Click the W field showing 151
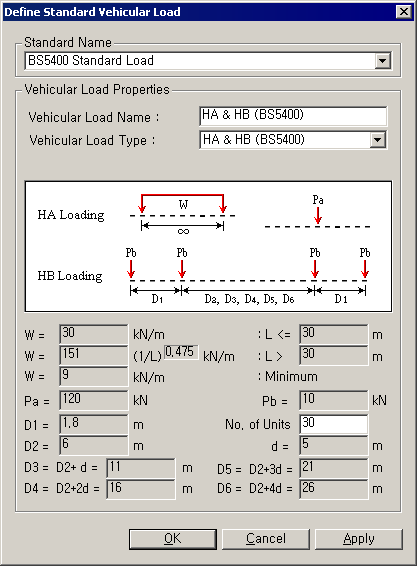The height and width of the screenshot is (566, 417). (94, 355)
